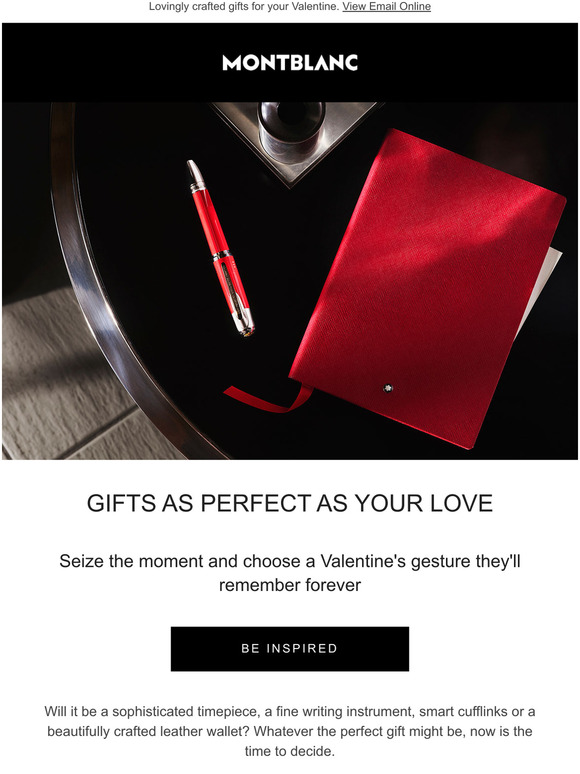Click the 'Seize the moment' subheading text
The width and height of the screenshot is (580, 774).
click(x=290, y=573)
